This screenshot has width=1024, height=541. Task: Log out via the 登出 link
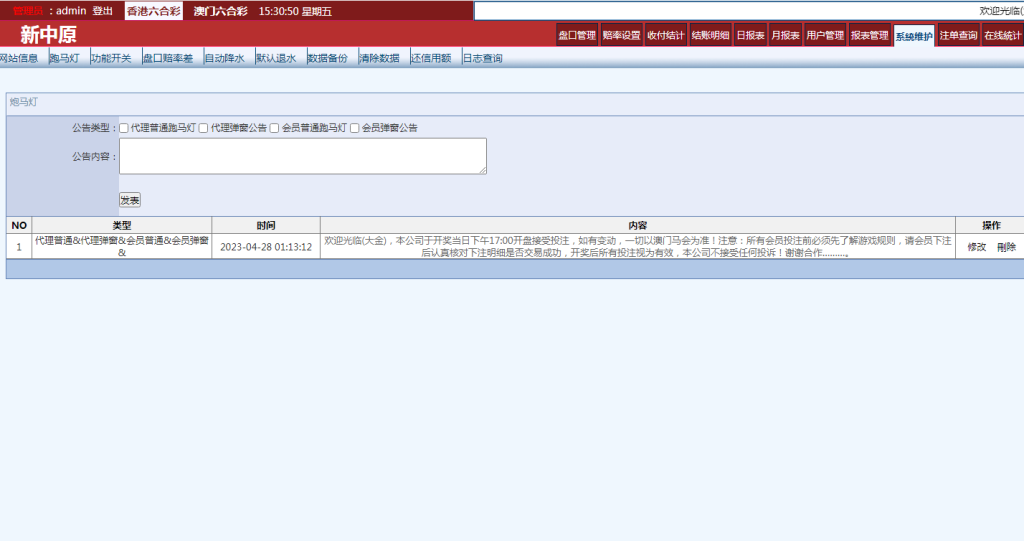(x=102, y=11)
